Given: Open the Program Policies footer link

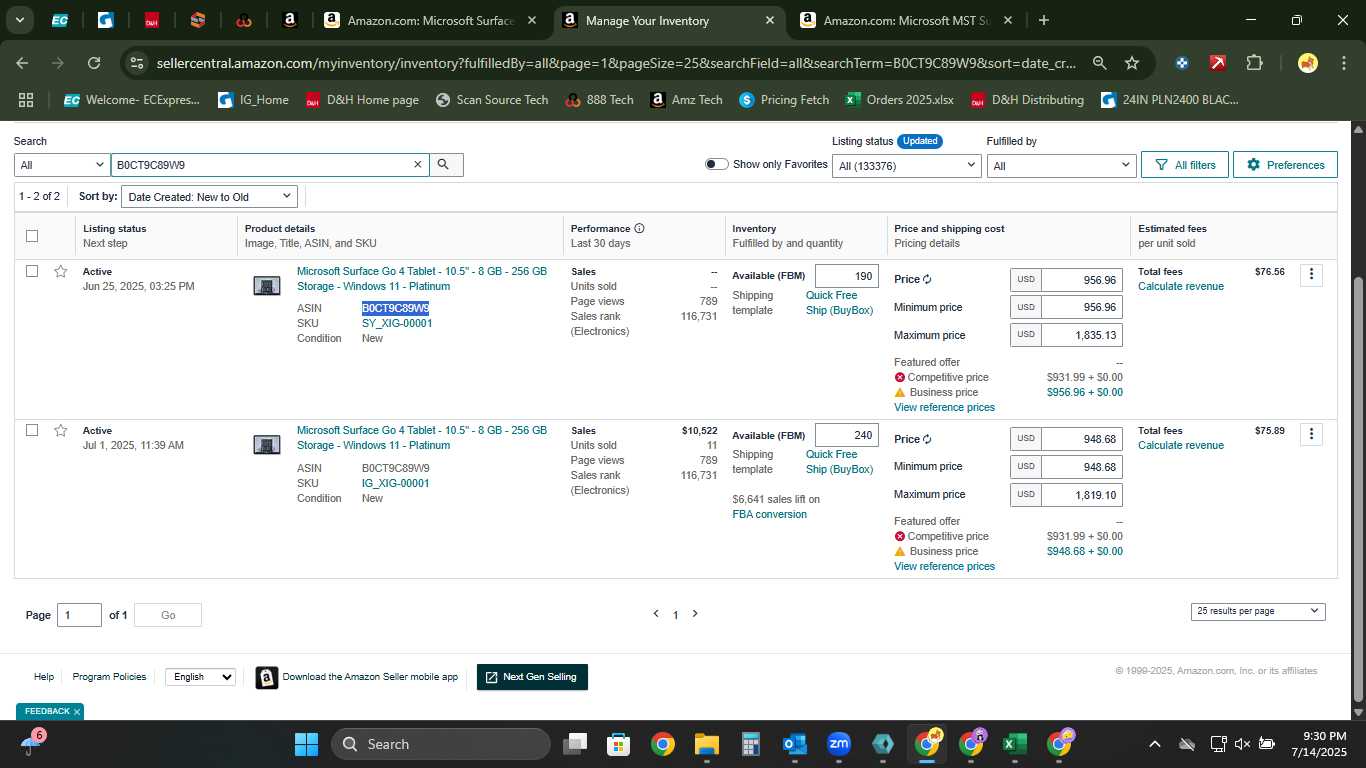Looking at the screenshot, I should [x=109, y=677].
